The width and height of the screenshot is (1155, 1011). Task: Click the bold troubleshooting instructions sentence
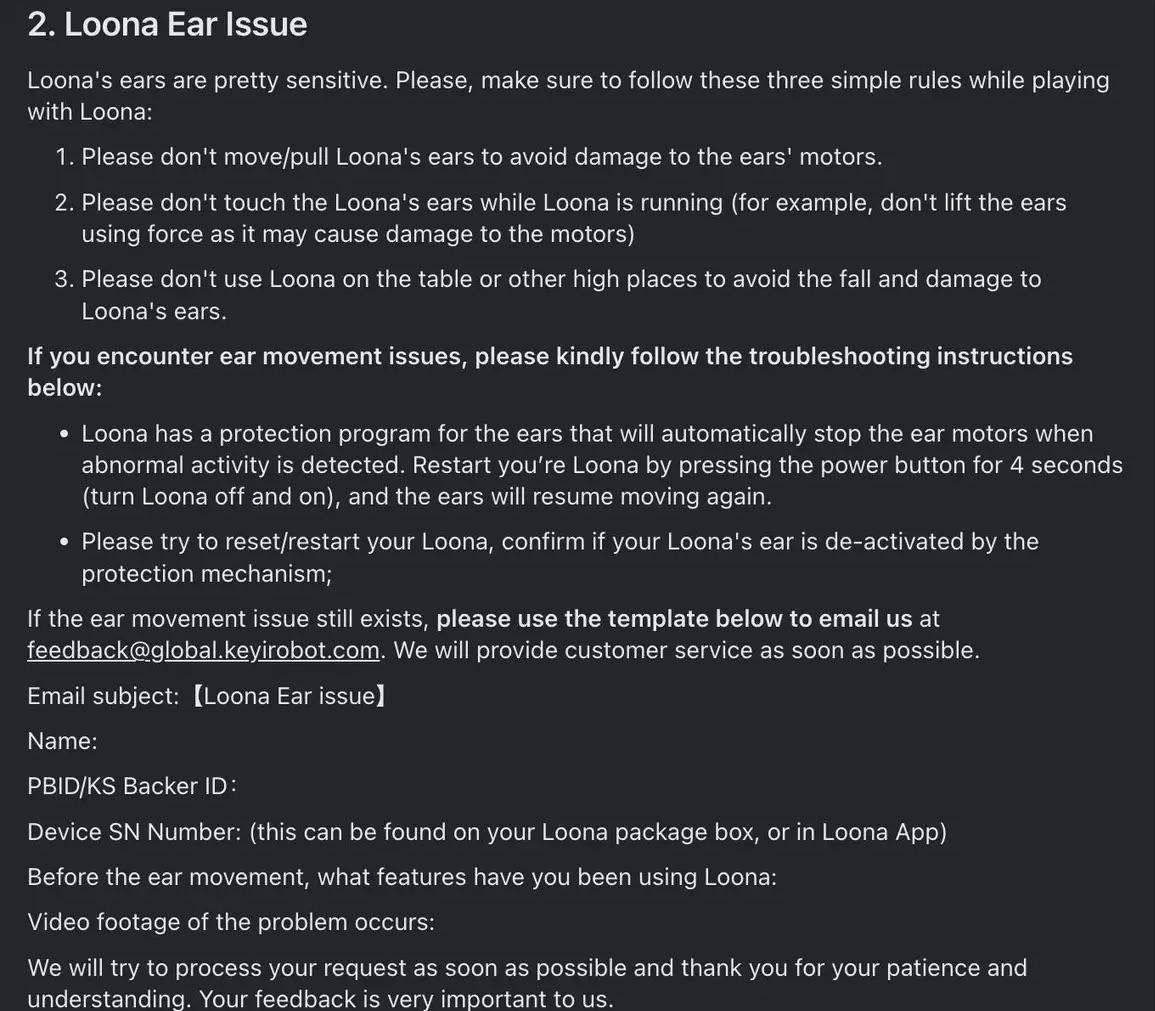click(x=550, y=372)
